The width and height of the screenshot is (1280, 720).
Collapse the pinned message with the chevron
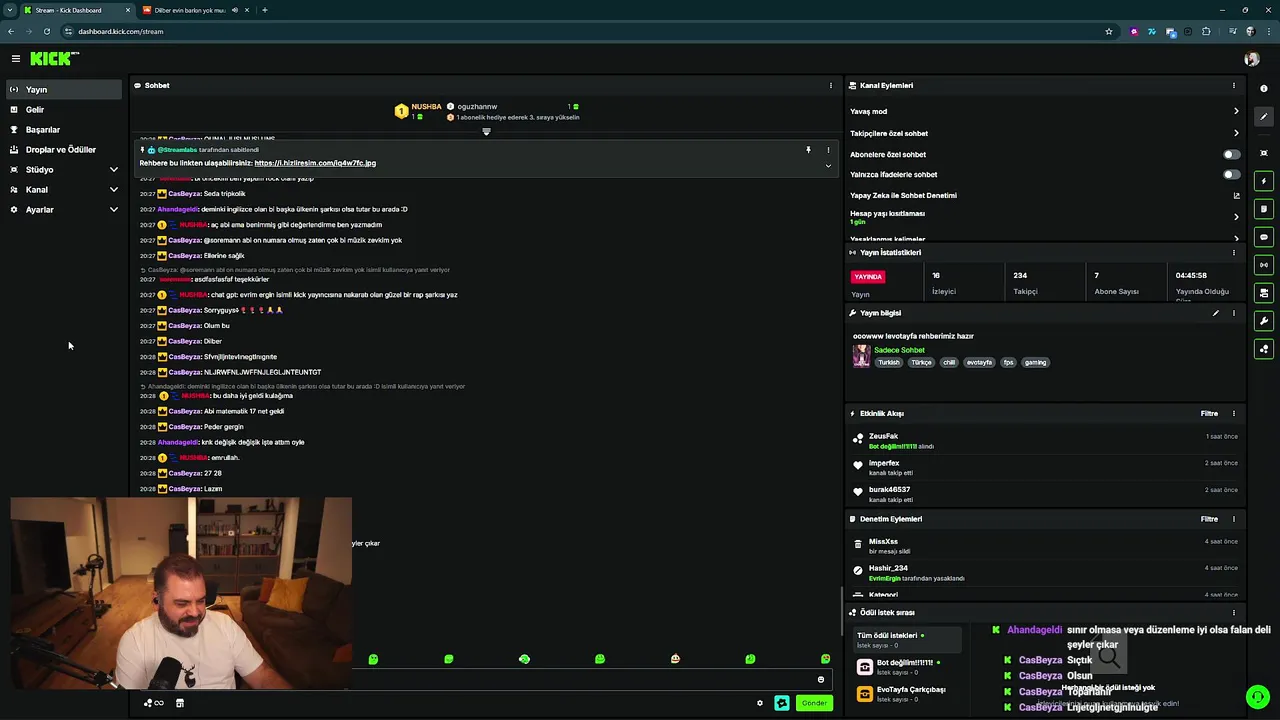point(828,165)
